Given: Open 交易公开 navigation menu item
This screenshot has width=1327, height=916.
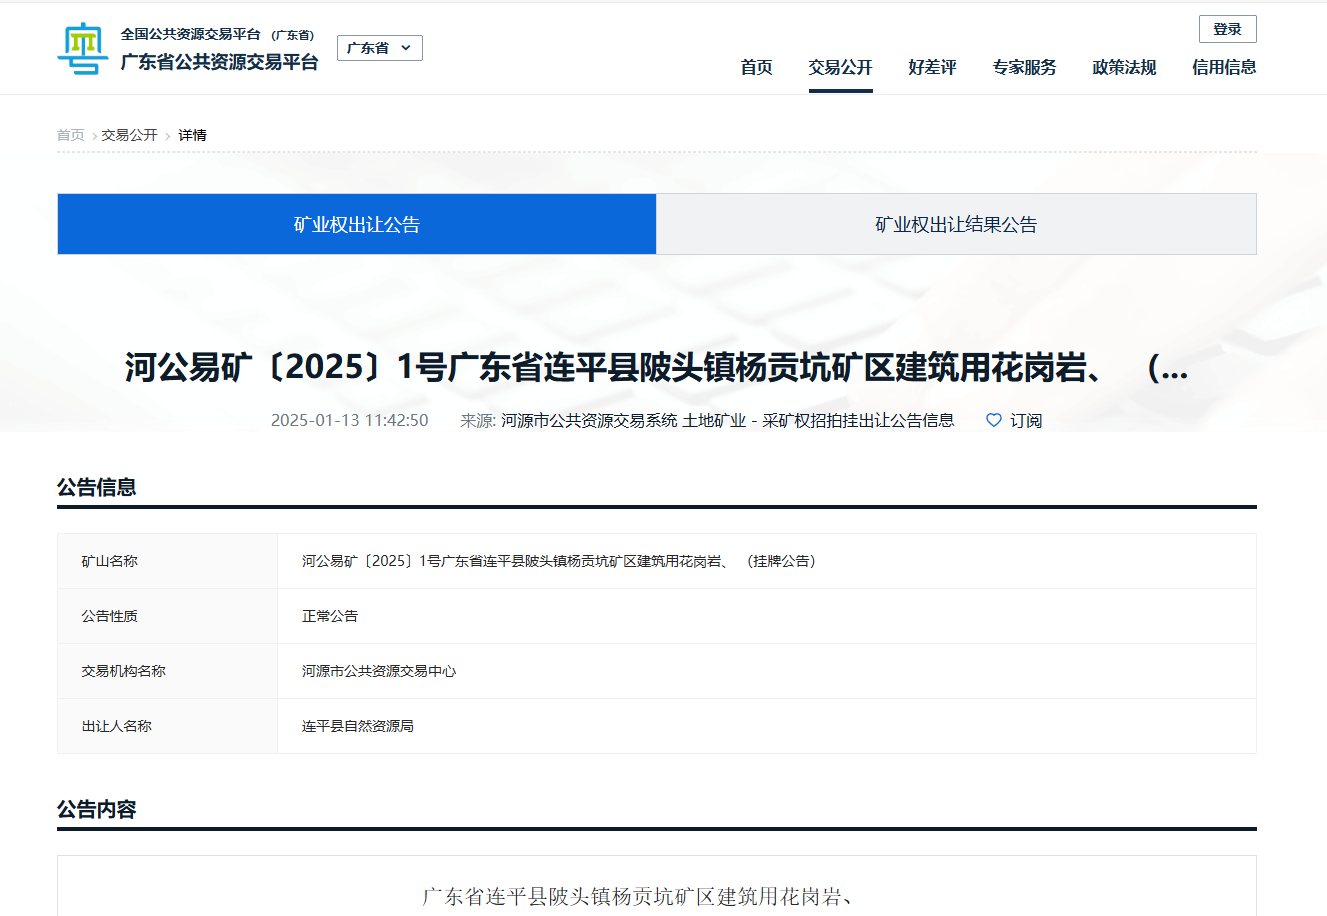Looking at the screenshot, I should point(840,67).
